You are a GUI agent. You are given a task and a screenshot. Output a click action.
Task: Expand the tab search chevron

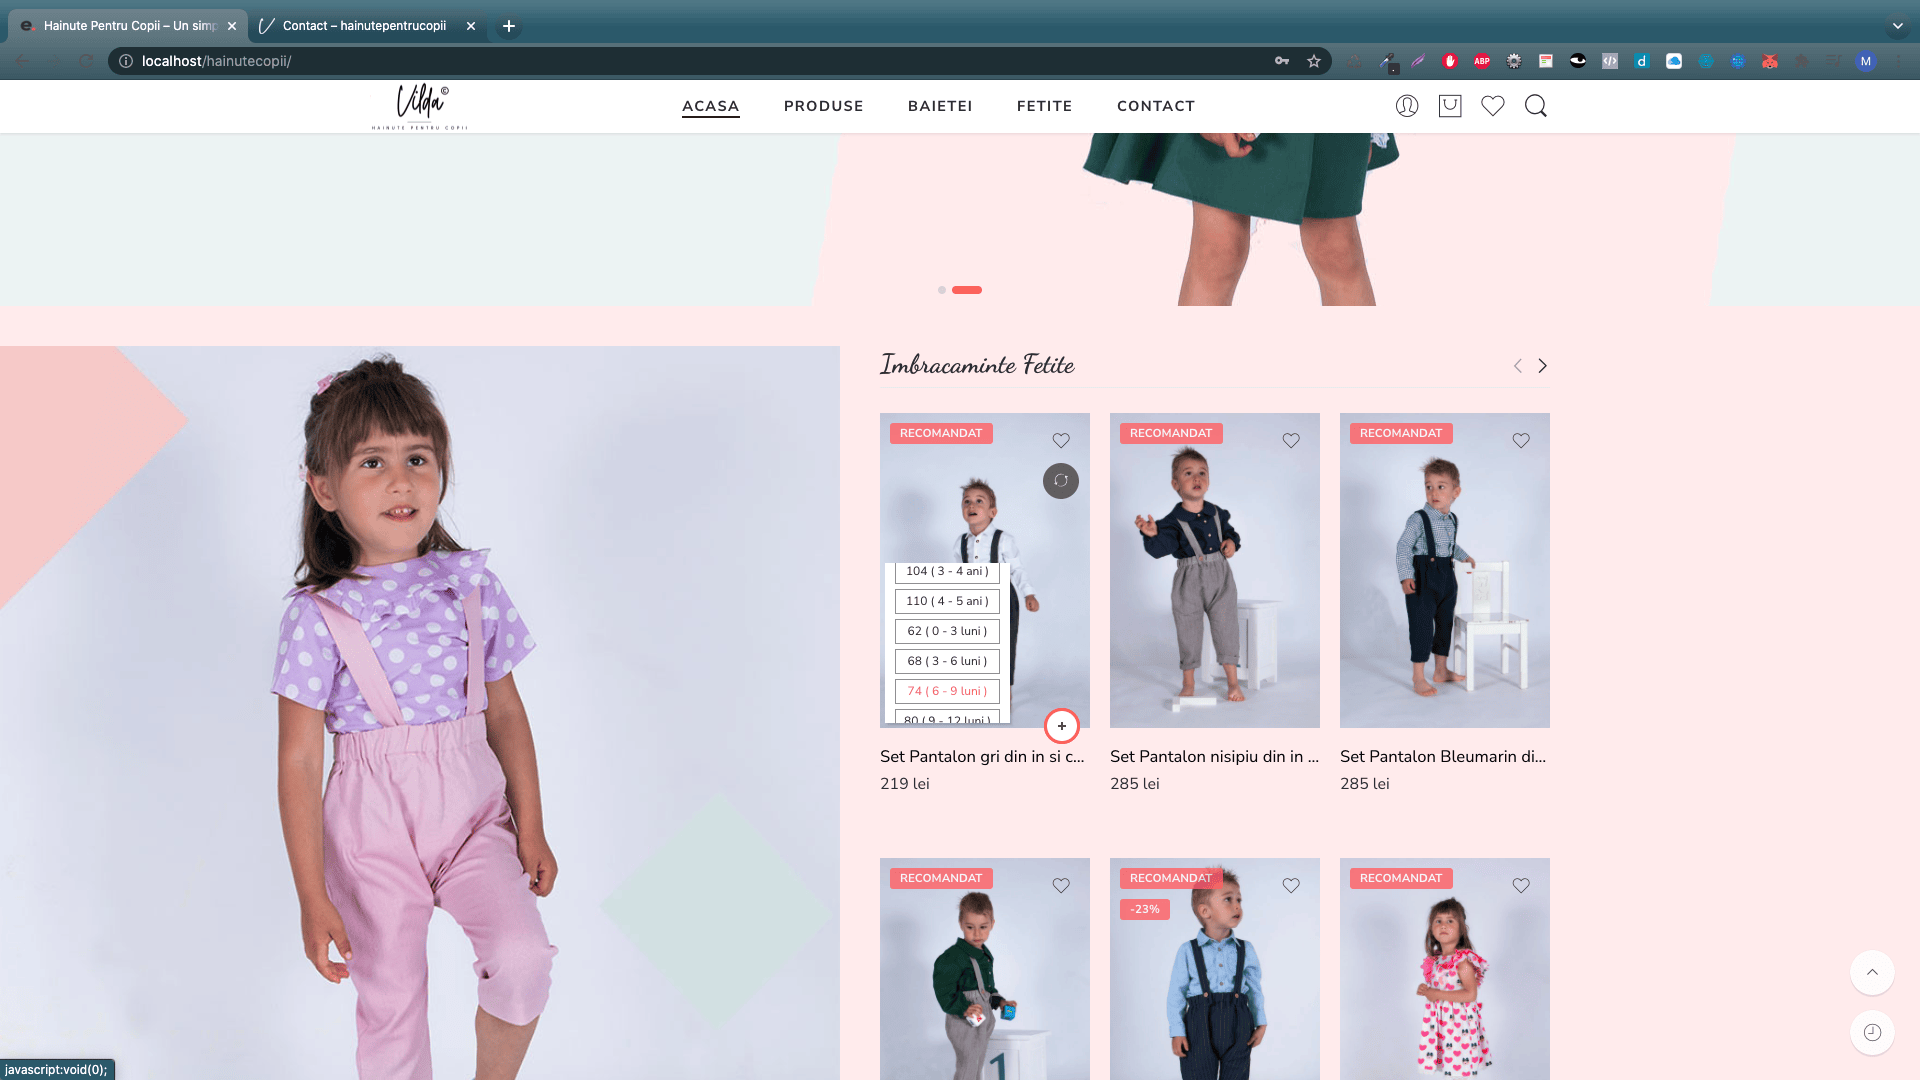click(x=1898, y=26)
